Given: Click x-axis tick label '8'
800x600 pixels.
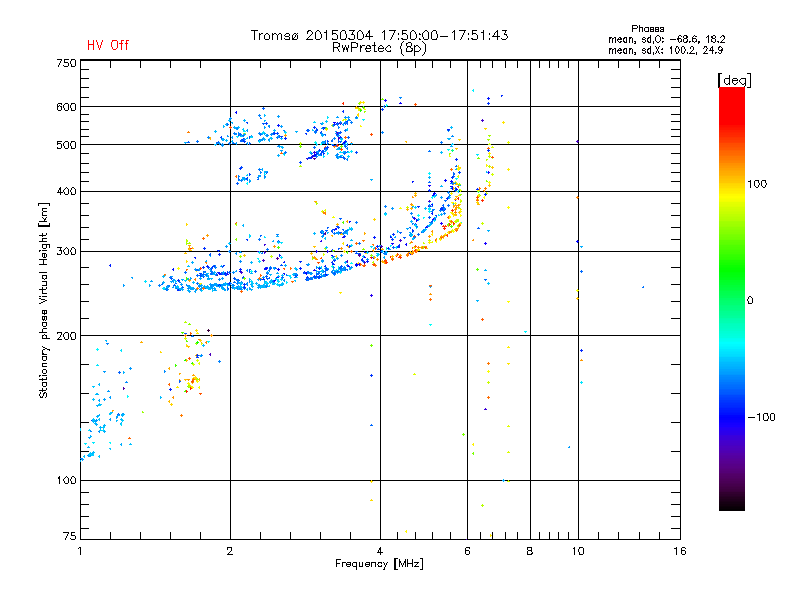Looking at the screenshot, I should click(x=530, y=551).
